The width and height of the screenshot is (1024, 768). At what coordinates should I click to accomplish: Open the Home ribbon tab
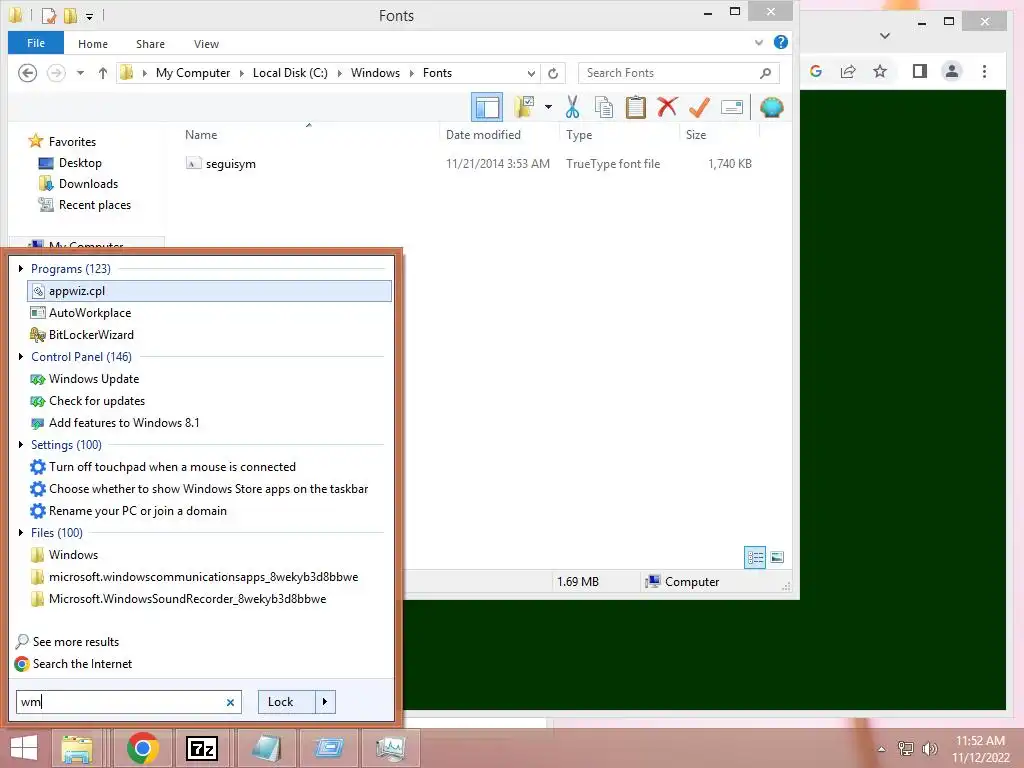click(x=93, y=44)
